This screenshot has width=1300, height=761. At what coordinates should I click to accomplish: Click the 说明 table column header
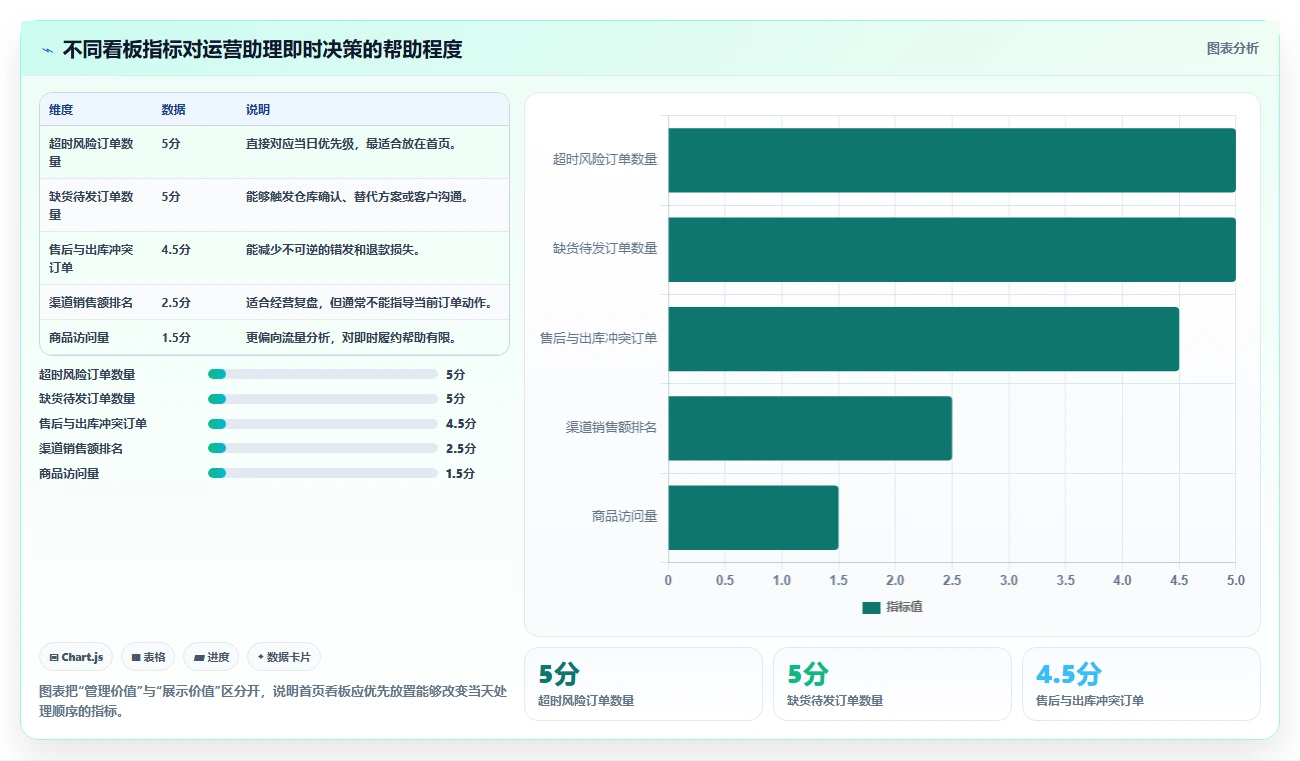pyautogui.click(x=258, y=109)
